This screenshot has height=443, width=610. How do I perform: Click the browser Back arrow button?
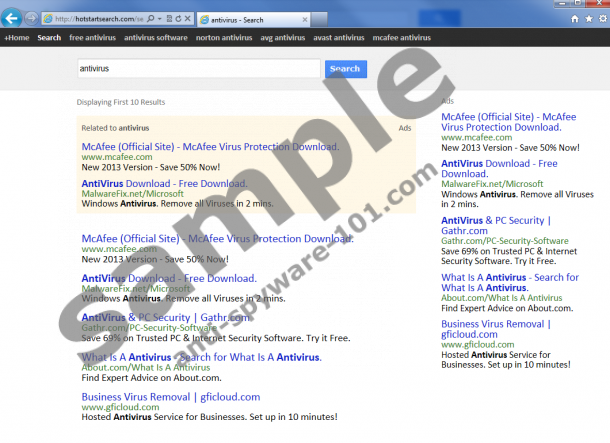pyautogui.click(x=12, y=18)
